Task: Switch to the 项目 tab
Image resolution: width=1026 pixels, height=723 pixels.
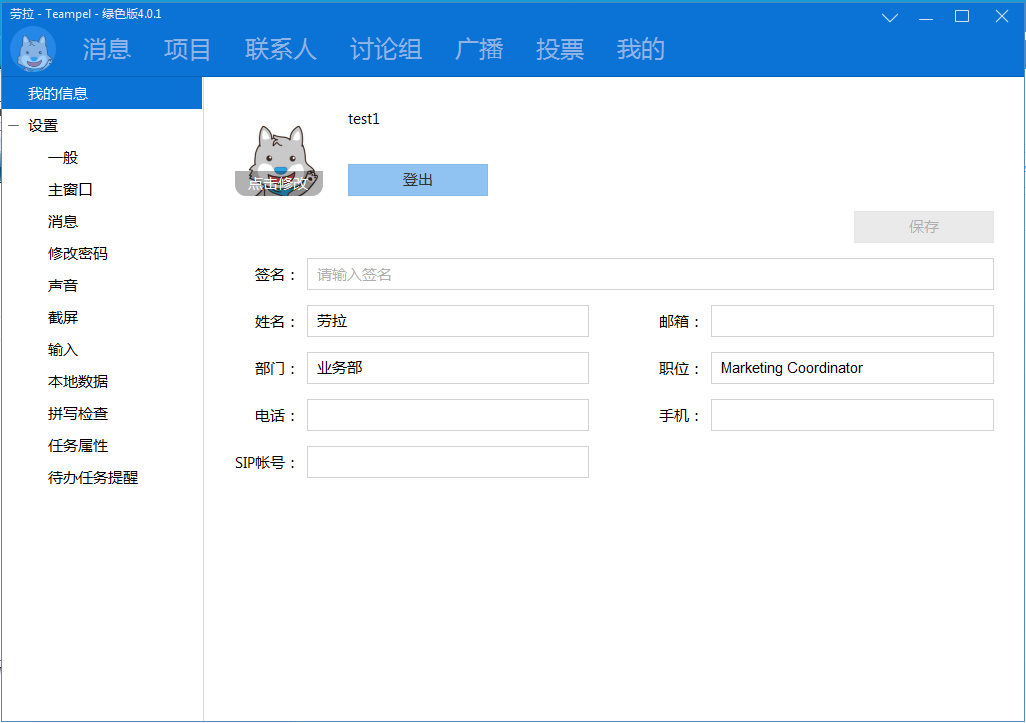Action: tap(187, 49)
